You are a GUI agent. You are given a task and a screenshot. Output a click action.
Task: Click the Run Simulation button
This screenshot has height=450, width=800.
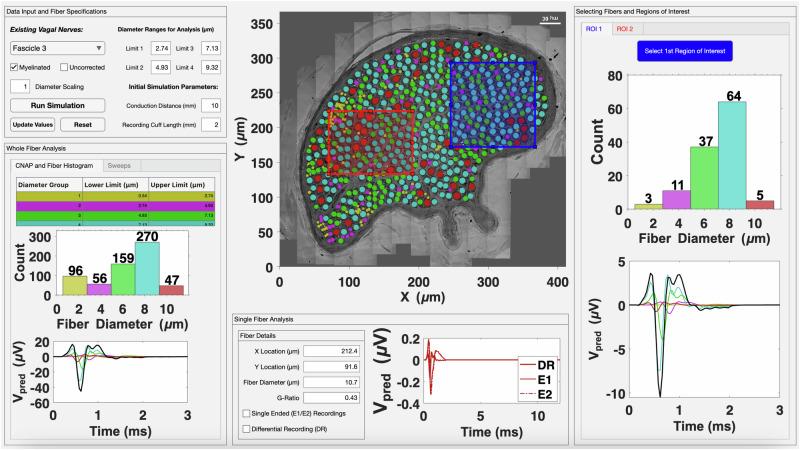point(58,105)
